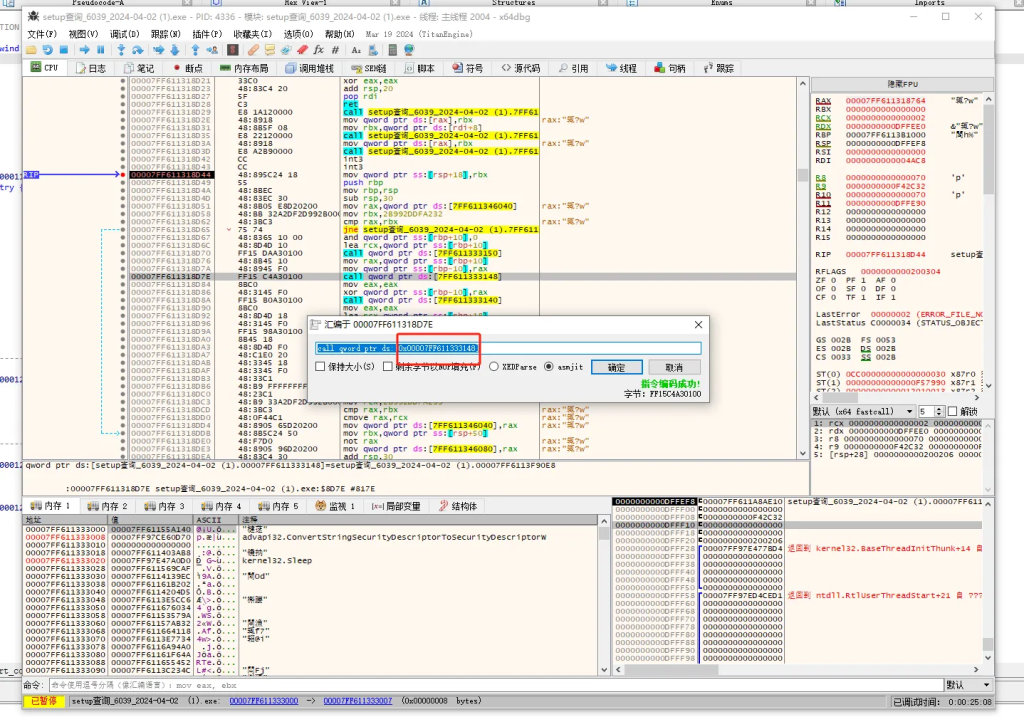Click the 取消 button in assemble dialog

click(x=675, y=367)
